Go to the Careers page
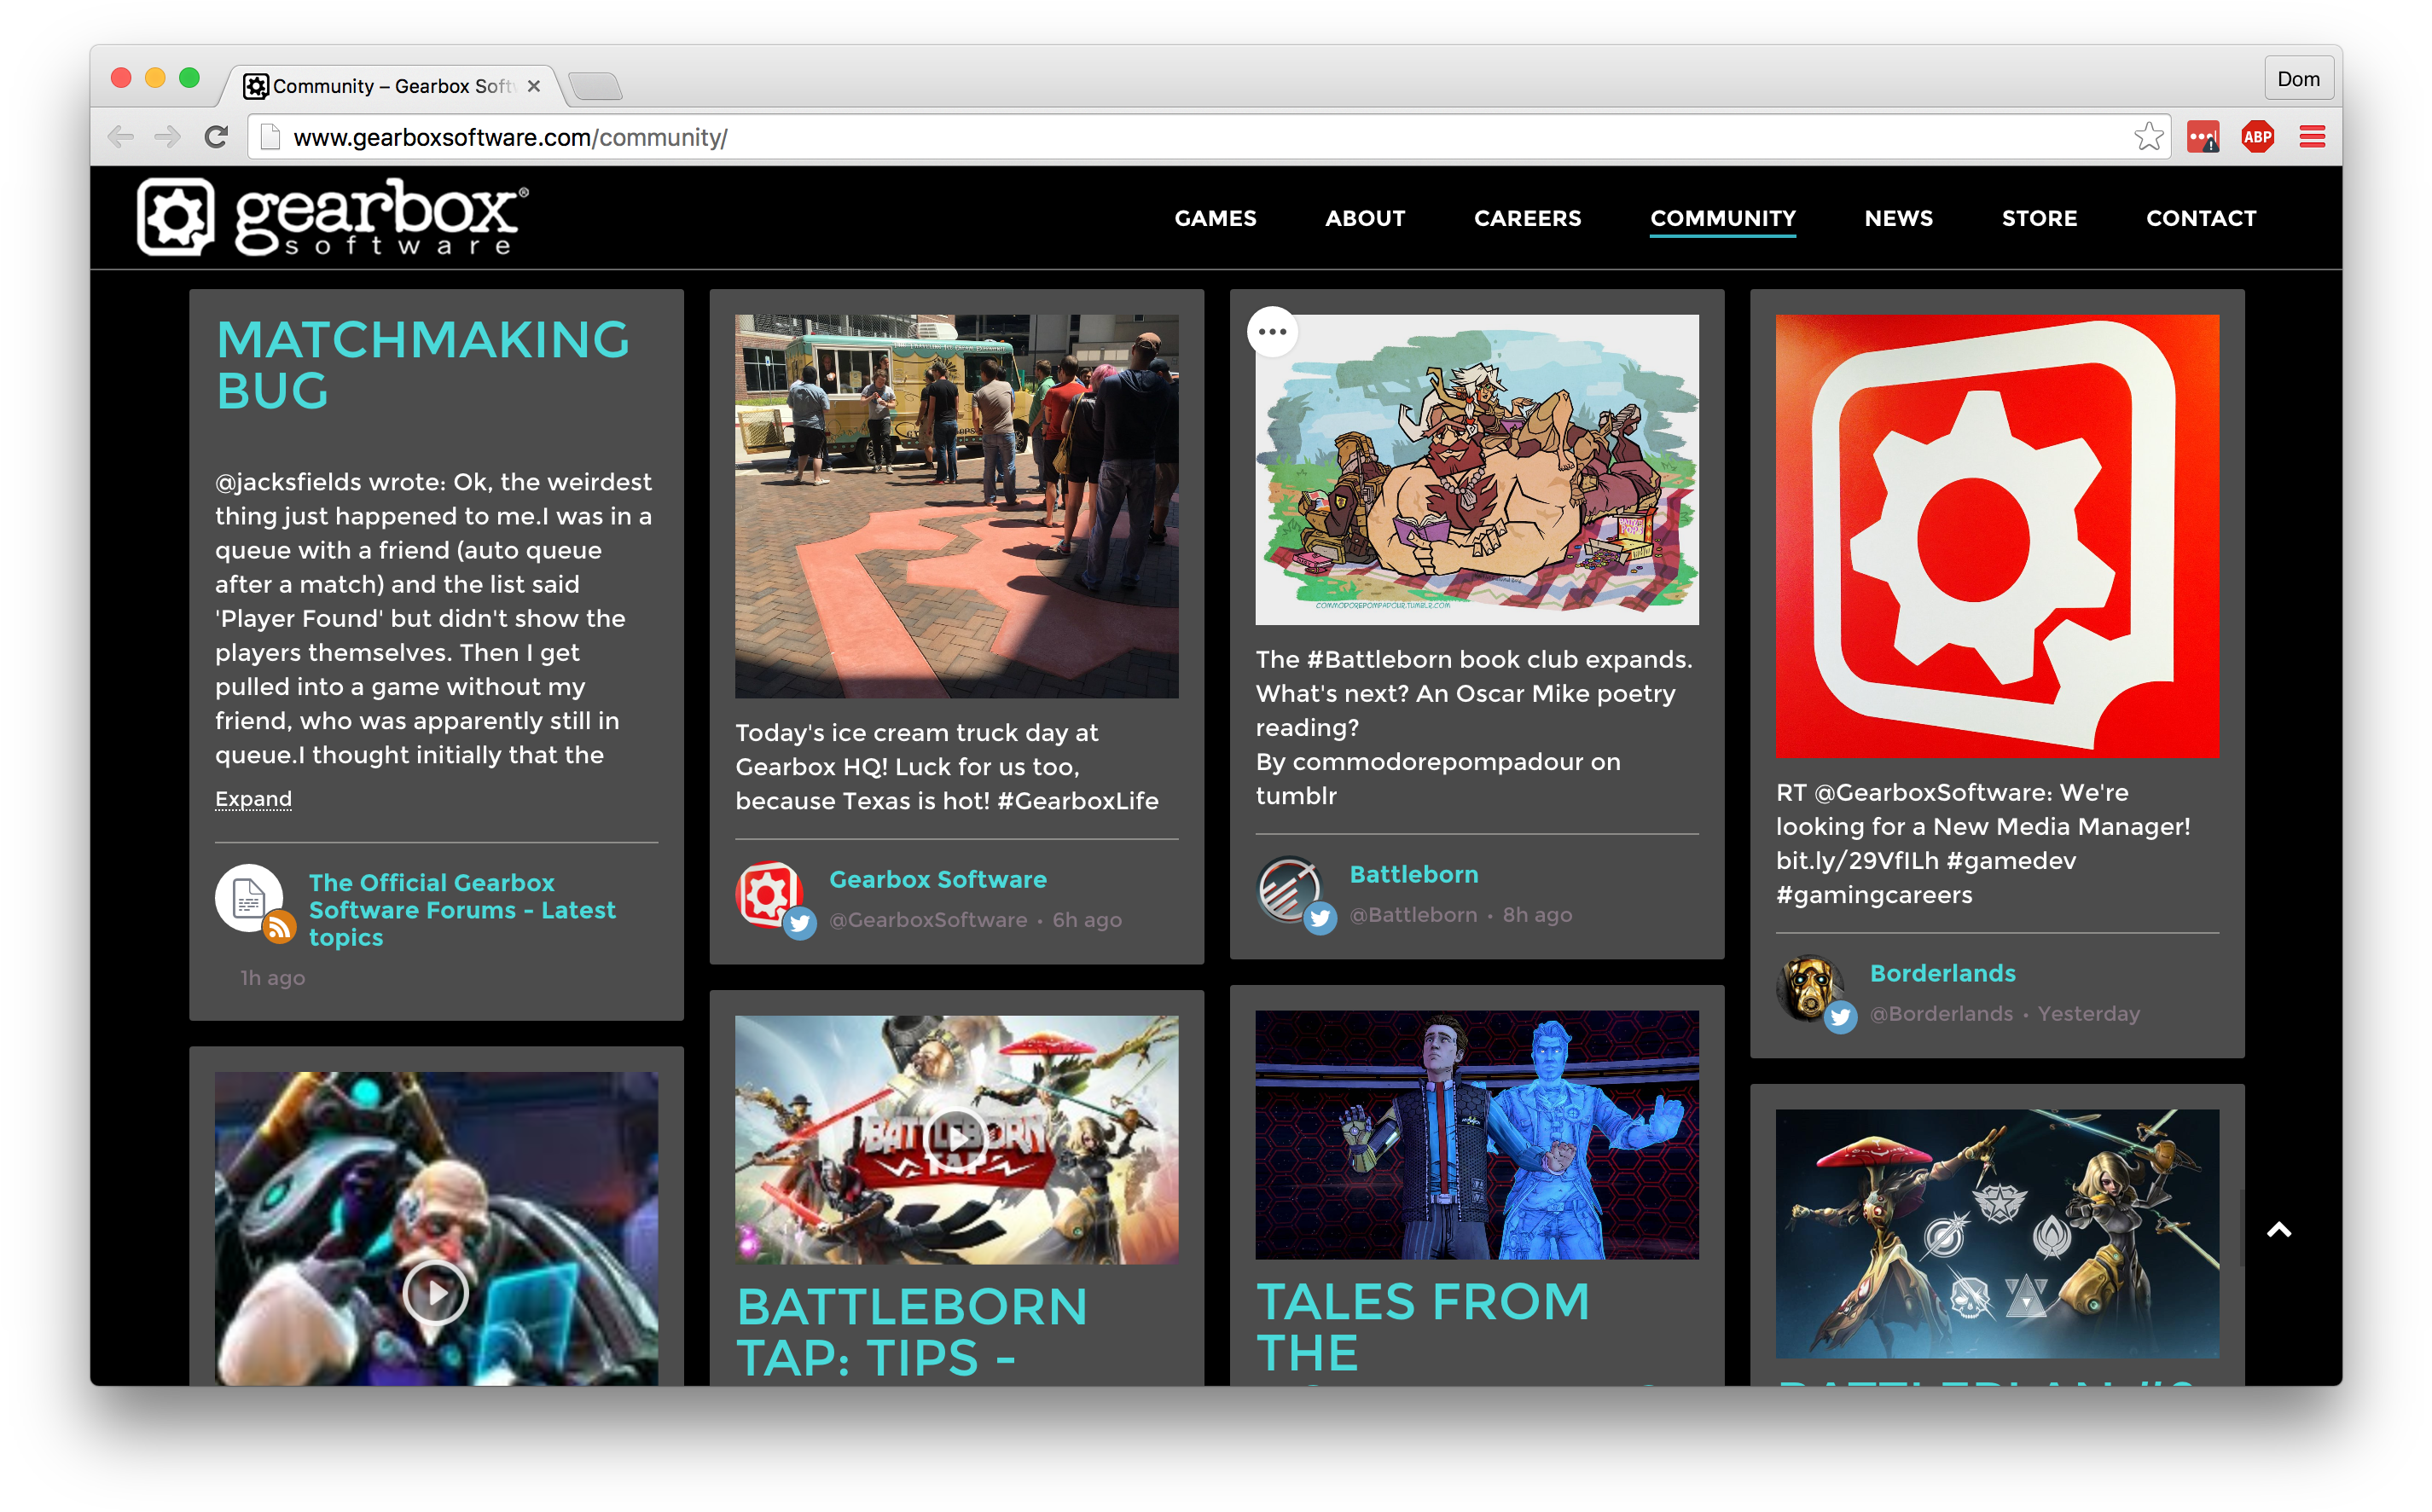This screenshot has height=1512, width=2432. tap(1527, 218)
